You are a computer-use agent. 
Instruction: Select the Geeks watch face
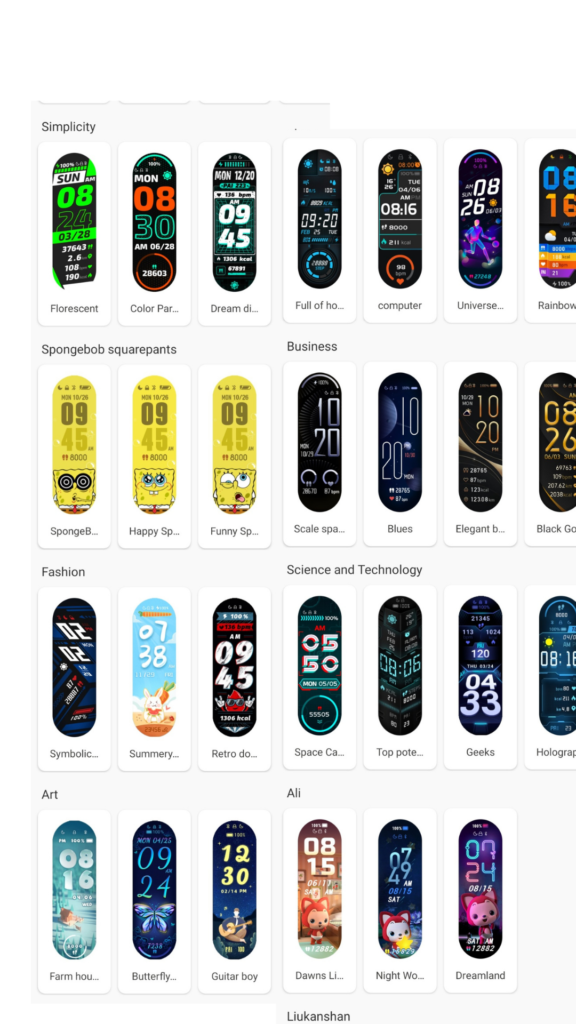pos(480,677)
